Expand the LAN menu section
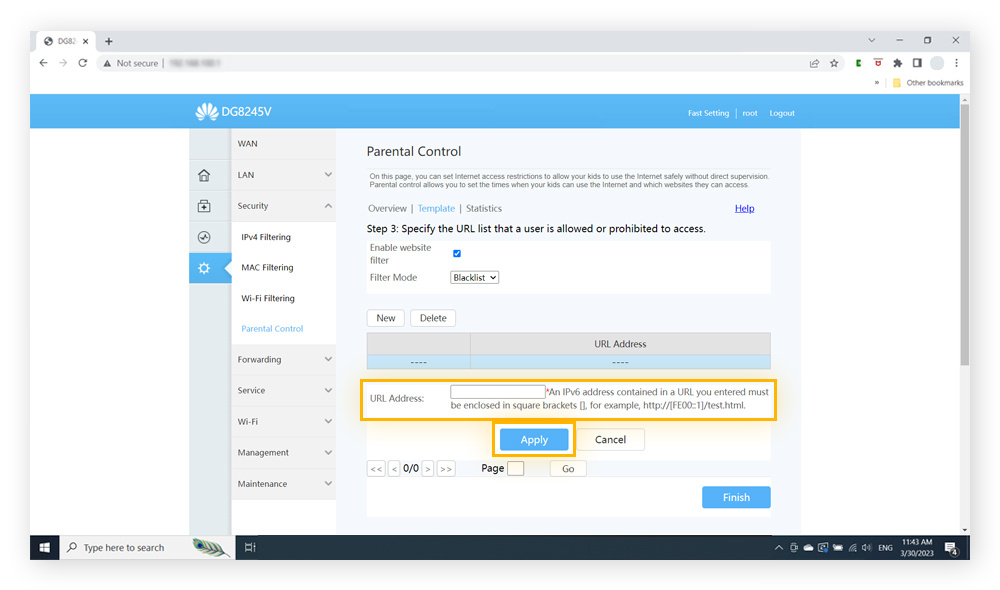 [x=283, y=175]
